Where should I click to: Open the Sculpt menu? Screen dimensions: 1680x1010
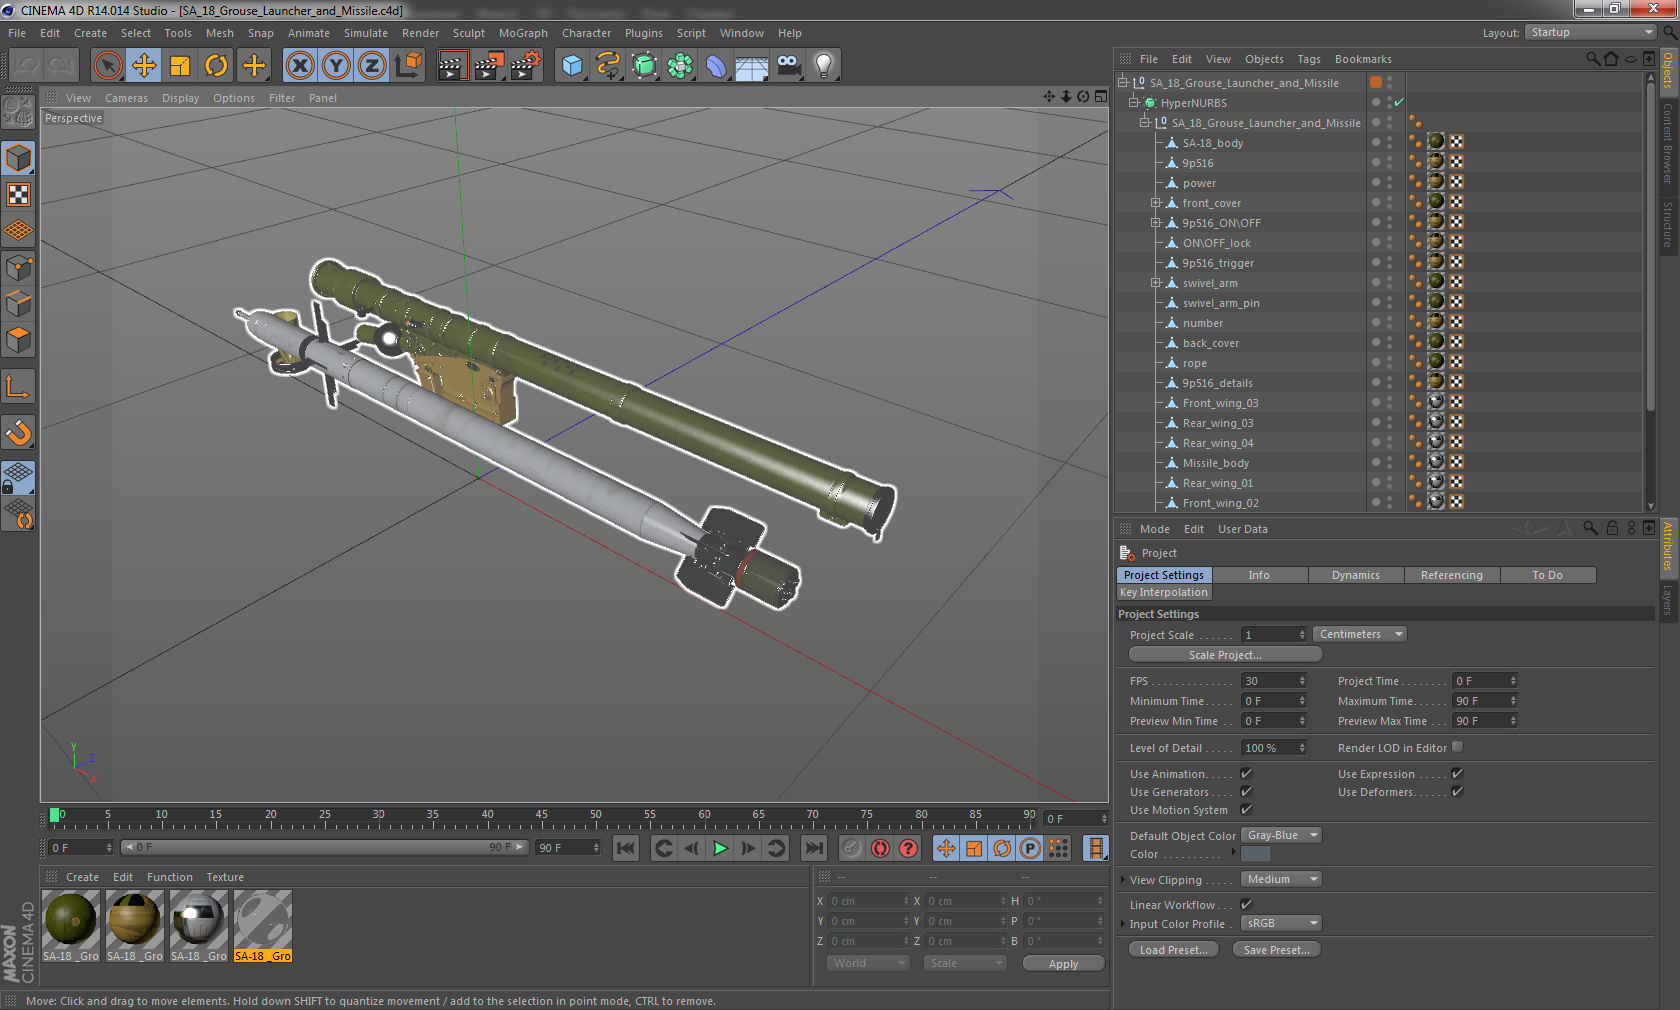pyautogui.click(x=468, y=33)
